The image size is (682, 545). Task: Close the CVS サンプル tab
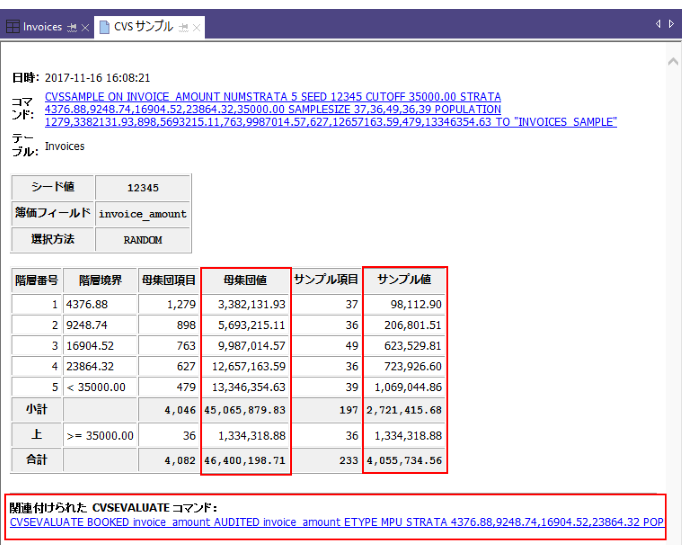(197, 27)
